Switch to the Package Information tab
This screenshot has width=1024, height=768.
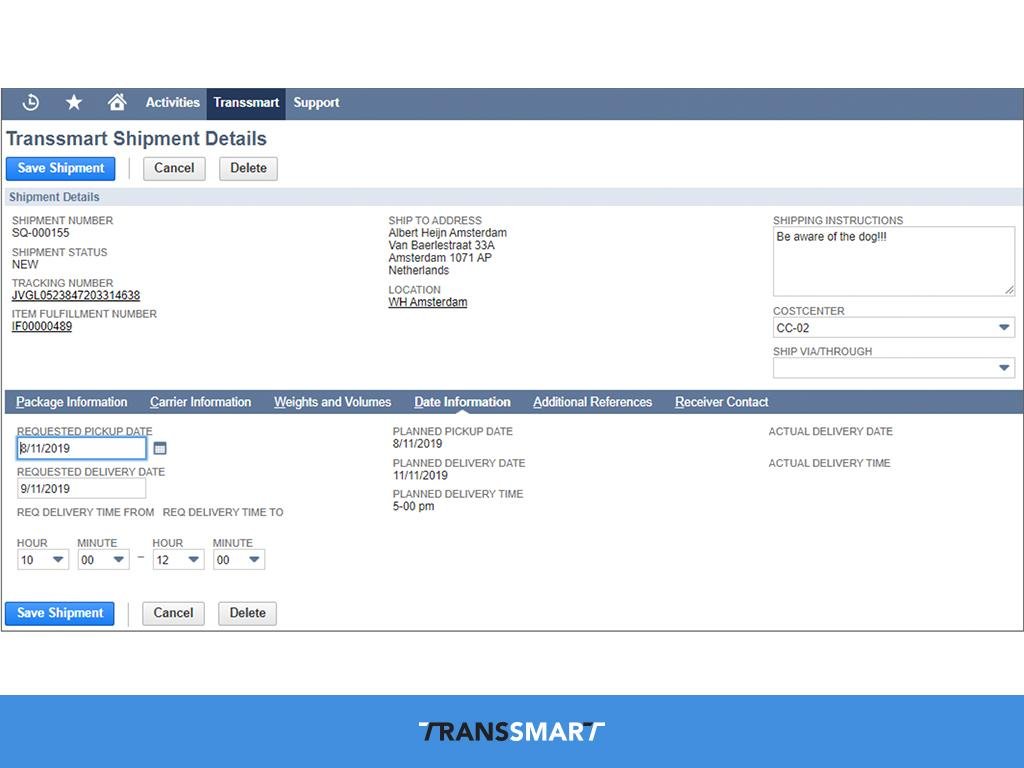click(x=72, y=402)
